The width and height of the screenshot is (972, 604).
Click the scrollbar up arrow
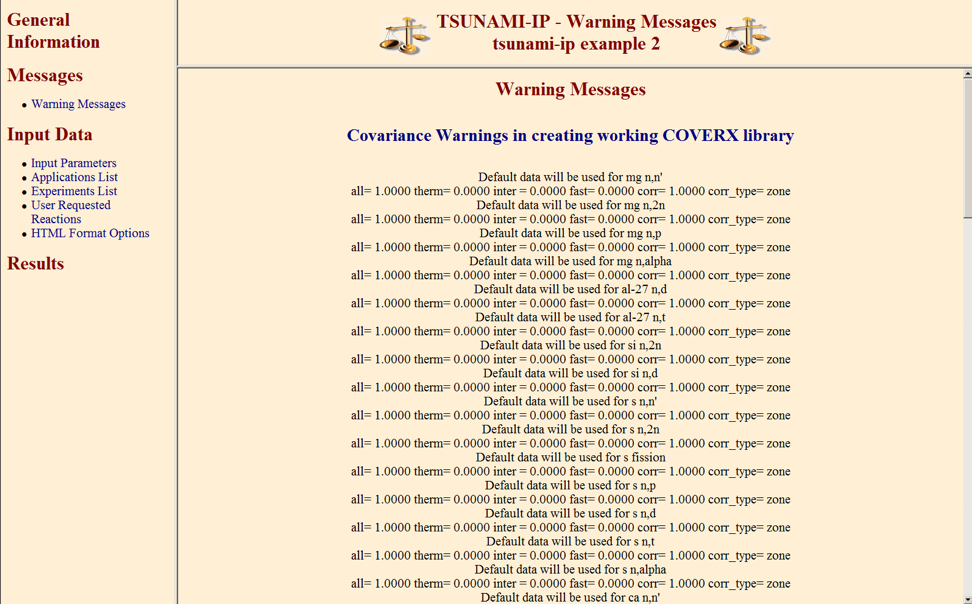(x=966, y=74)
